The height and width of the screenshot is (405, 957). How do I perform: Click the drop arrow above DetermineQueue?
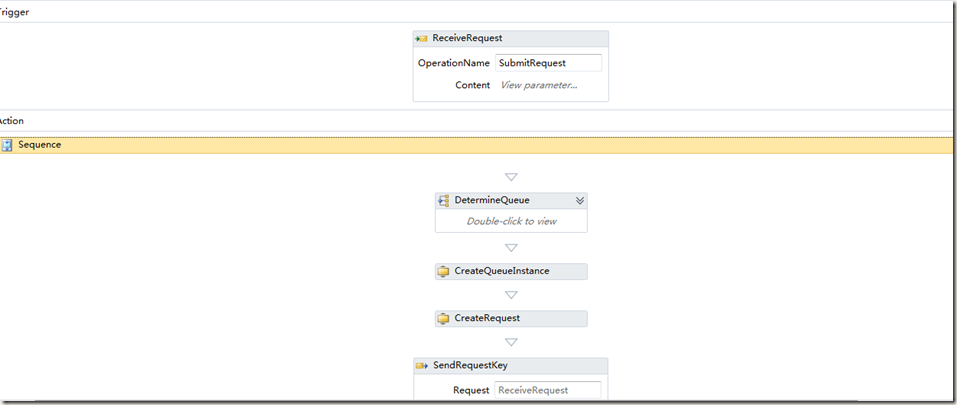pos(511,177)
